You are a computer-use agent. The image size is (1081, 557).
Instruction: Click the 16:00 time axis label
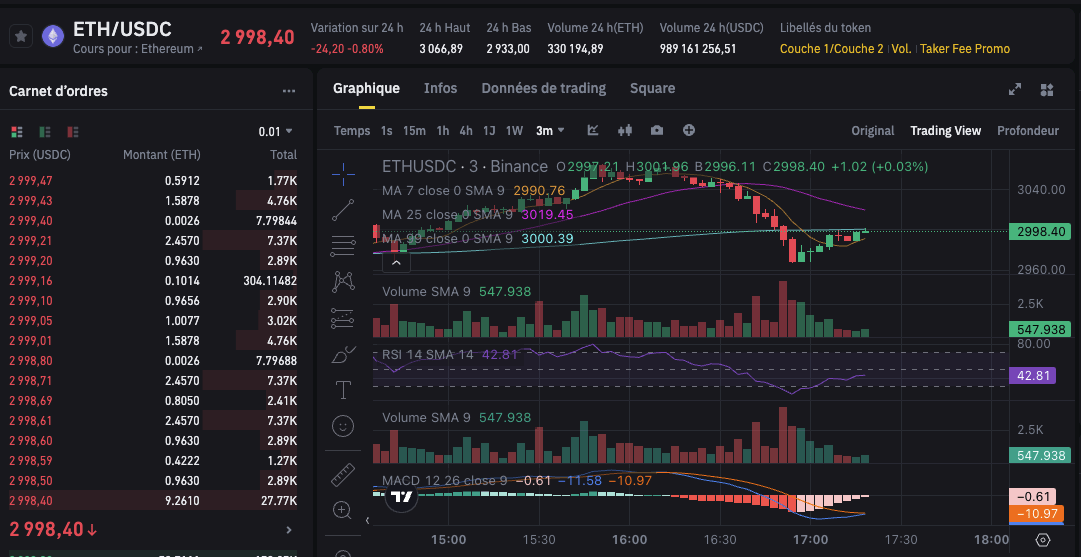(629, 539)
